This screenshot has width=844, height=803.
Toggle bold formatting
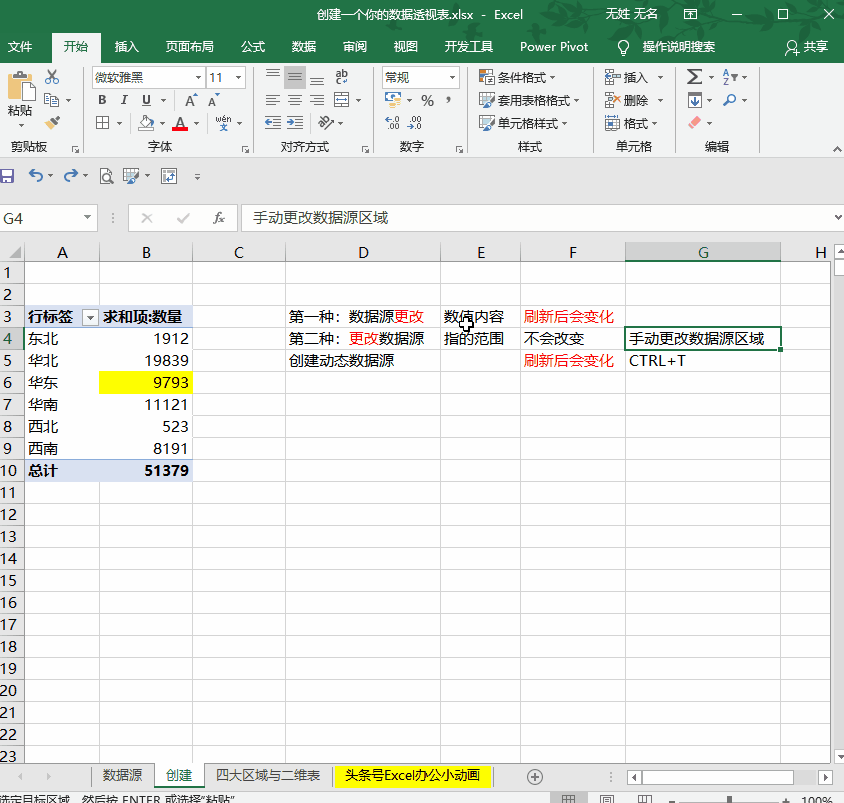102,100
